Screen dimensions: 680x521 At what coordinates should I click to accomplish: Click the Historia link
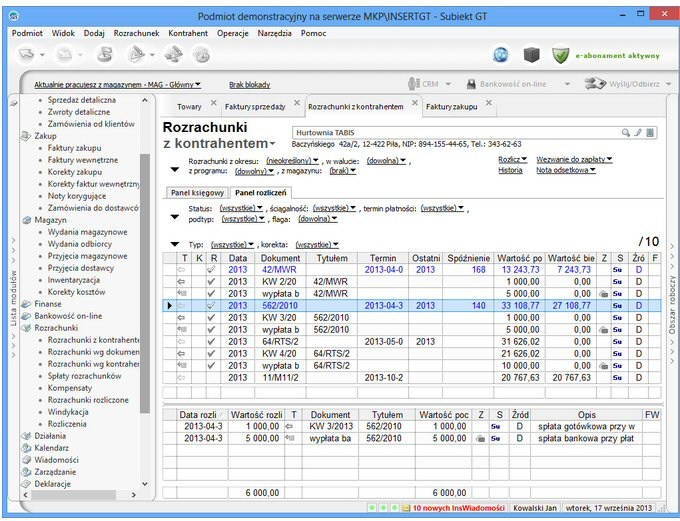pyautogui.click(x=510, y=170)
